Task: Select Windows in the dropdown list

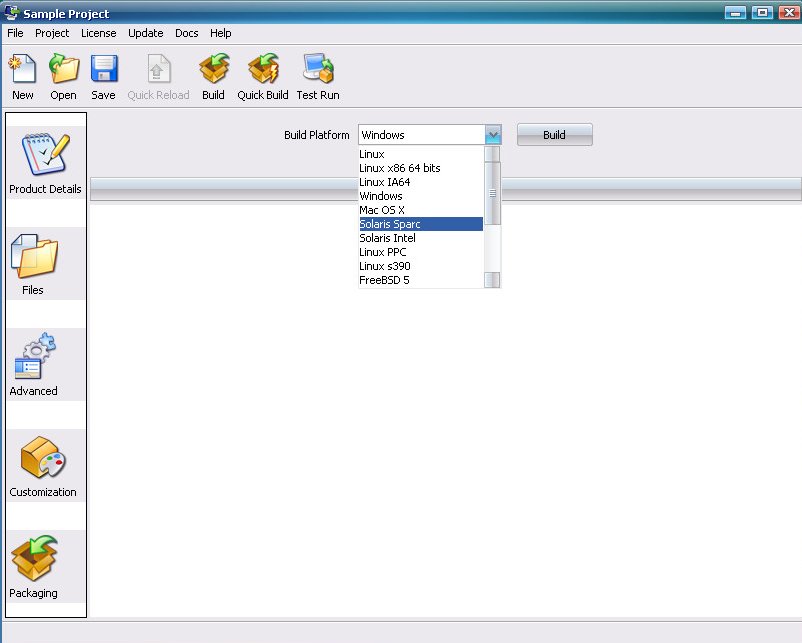Action: click(420, 196)
